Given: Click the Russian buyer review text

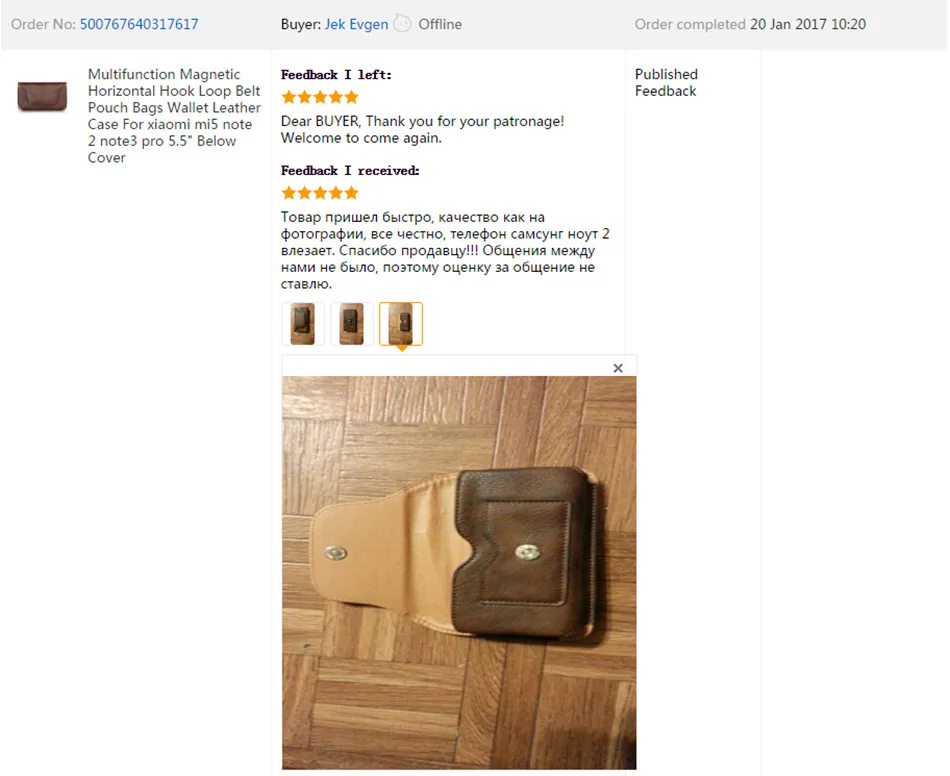Looking at the screenshot, I should click(445, 250).
